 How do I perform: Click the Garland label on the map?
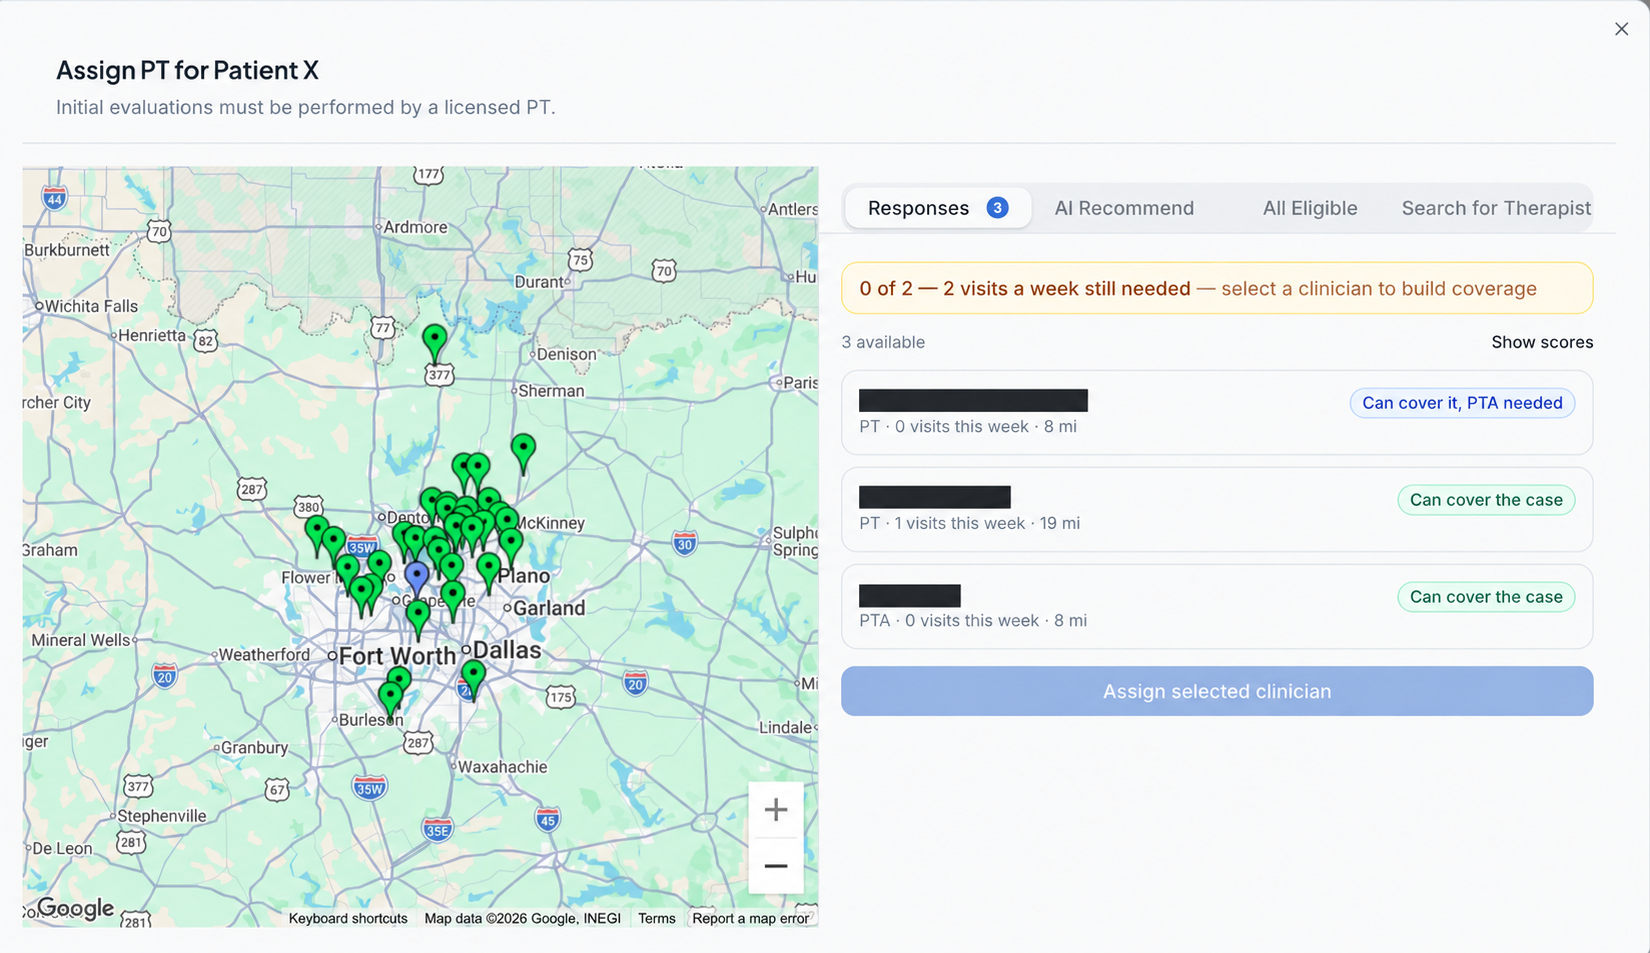tap(550, 607)
